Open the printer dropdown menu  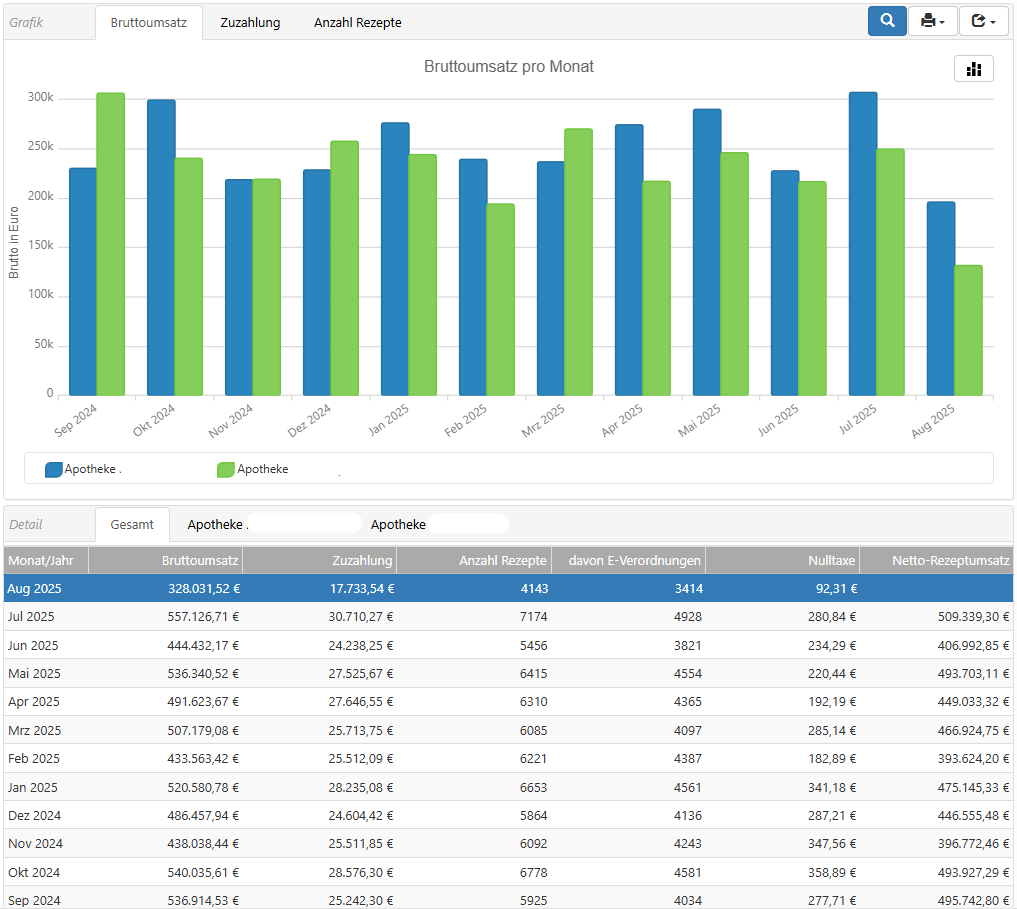pyautogui.click(x=932, y=21)
